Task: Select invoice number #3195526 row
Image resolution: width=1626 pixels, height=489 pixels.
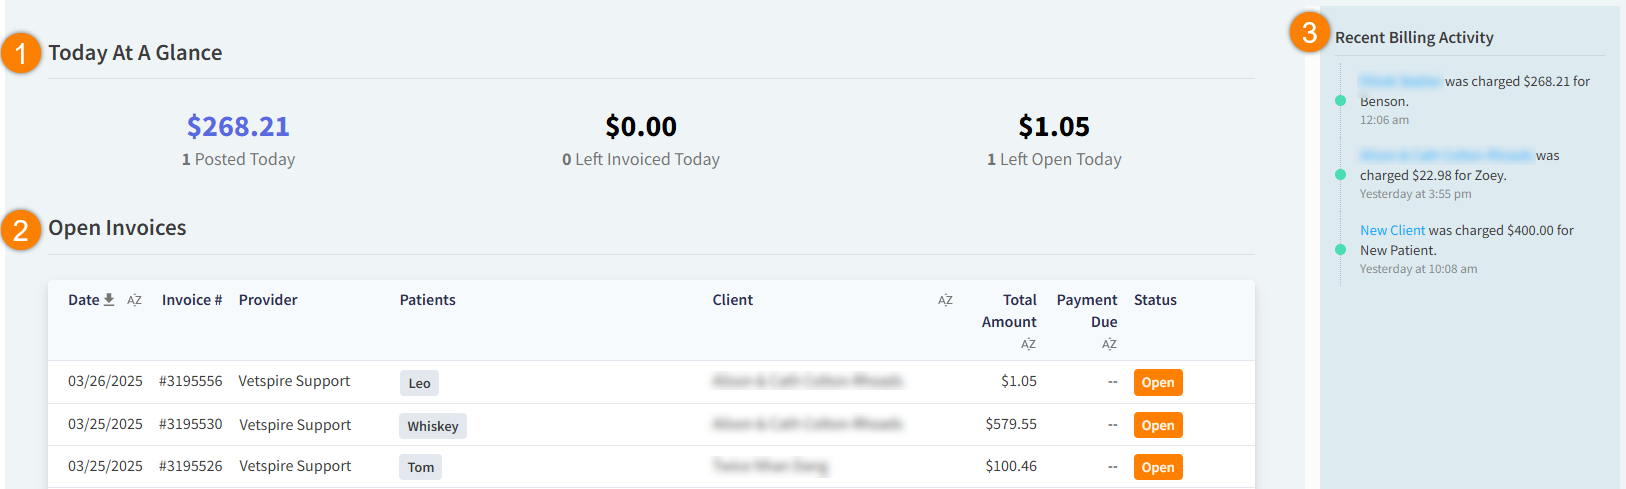Action: (x=190, y=466)
